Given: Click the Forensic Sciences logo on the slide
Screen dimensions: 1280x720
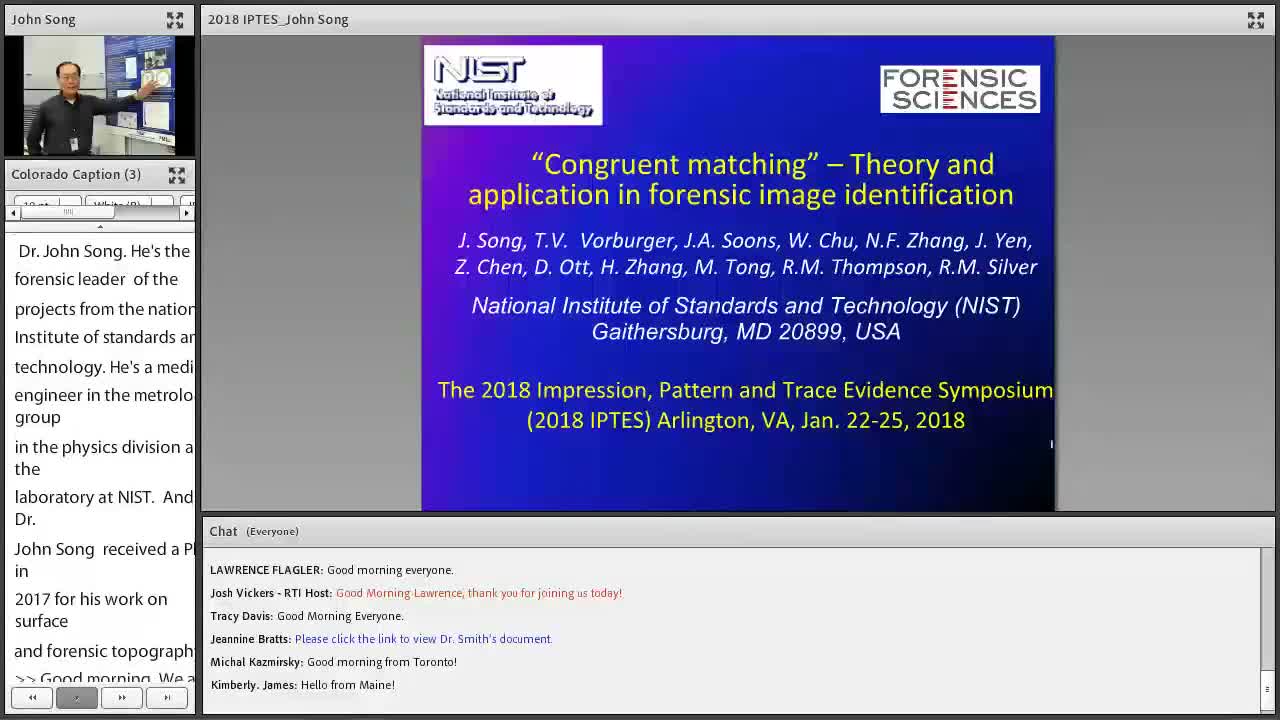Looking at the screenshot, I should click(x=960, y=89).
